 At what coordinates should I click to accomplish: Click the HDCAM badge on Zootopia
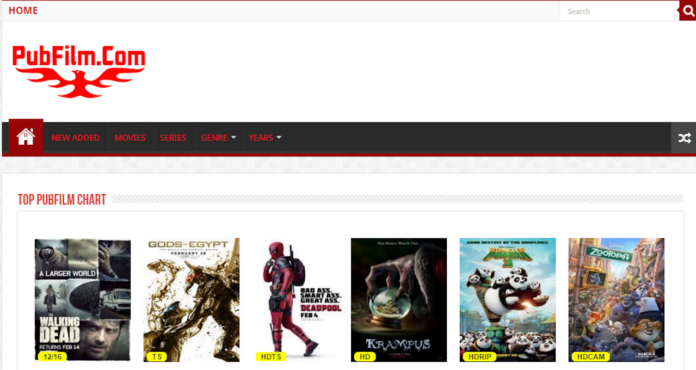591,356
